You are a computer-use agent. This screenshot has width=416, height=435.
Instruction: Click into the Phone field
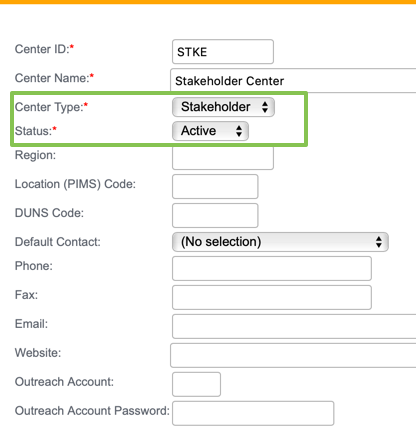(x=272, y=268)
